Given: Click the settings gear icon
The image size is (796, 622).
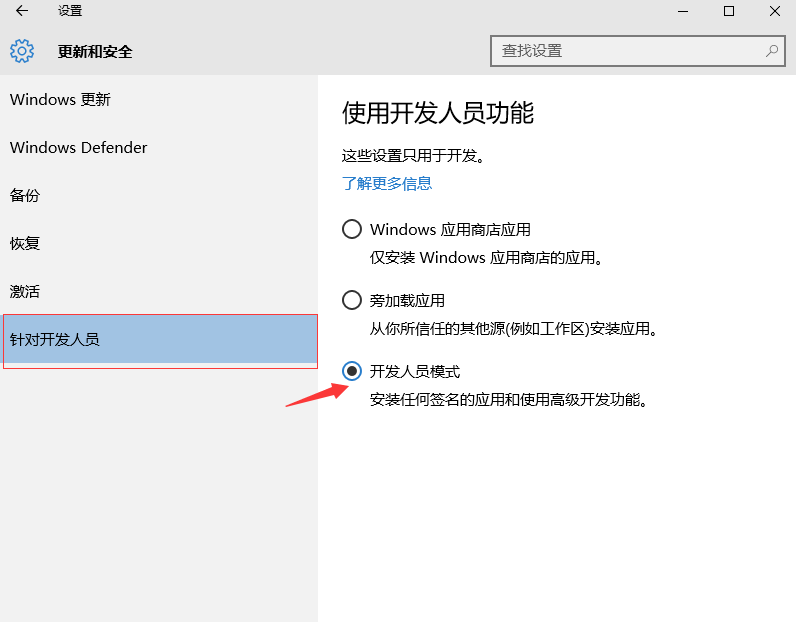Looking at the screenshot, I should (x=22, y=51).
